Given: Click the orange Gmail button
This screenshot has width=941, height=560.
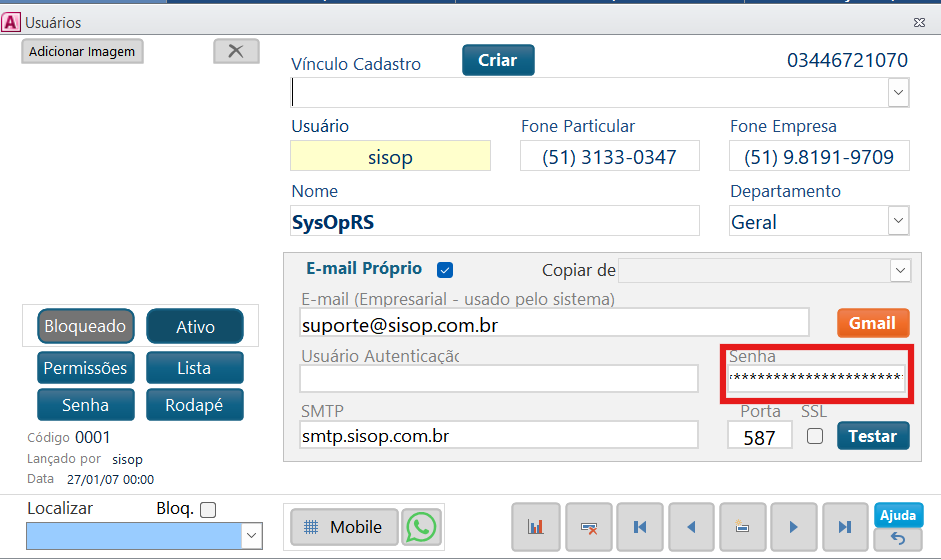Looking at the screenshot, I should (872, 323).
